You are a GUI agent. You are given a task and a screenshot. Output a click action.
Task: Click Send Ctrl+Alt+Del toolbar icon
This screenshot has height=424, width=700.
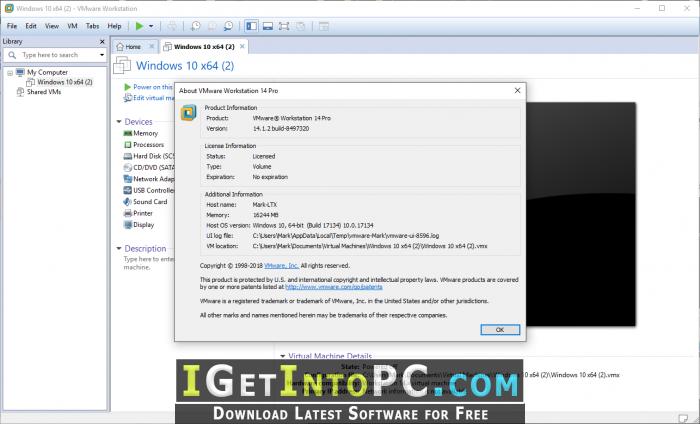click(172, 26)
